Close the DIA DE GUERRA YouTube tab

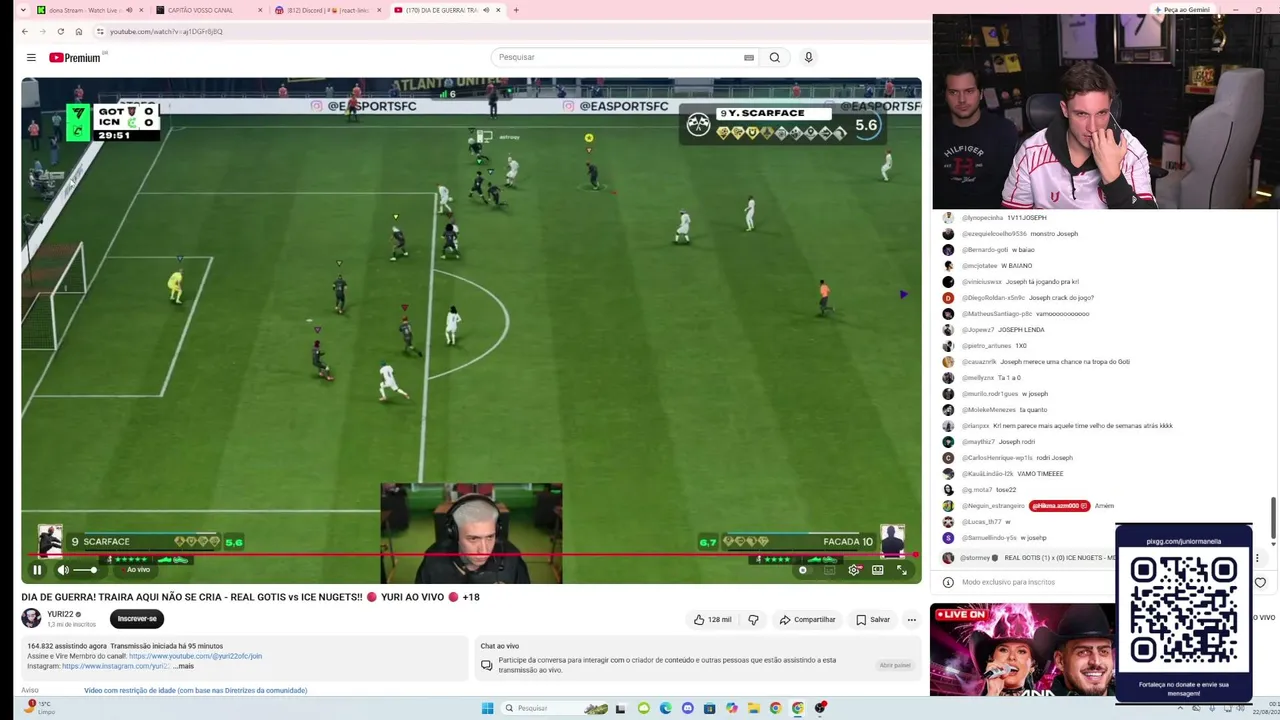tap(498, 10)
